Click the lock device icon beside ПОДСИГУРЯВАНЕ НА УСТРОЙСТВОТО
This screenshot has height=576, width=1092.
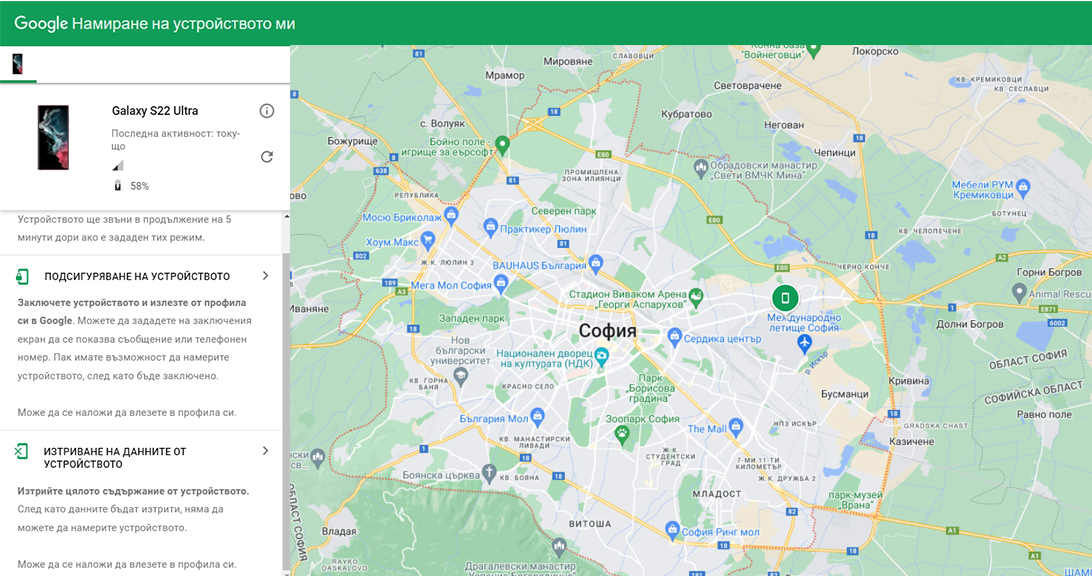coord(22,277)
